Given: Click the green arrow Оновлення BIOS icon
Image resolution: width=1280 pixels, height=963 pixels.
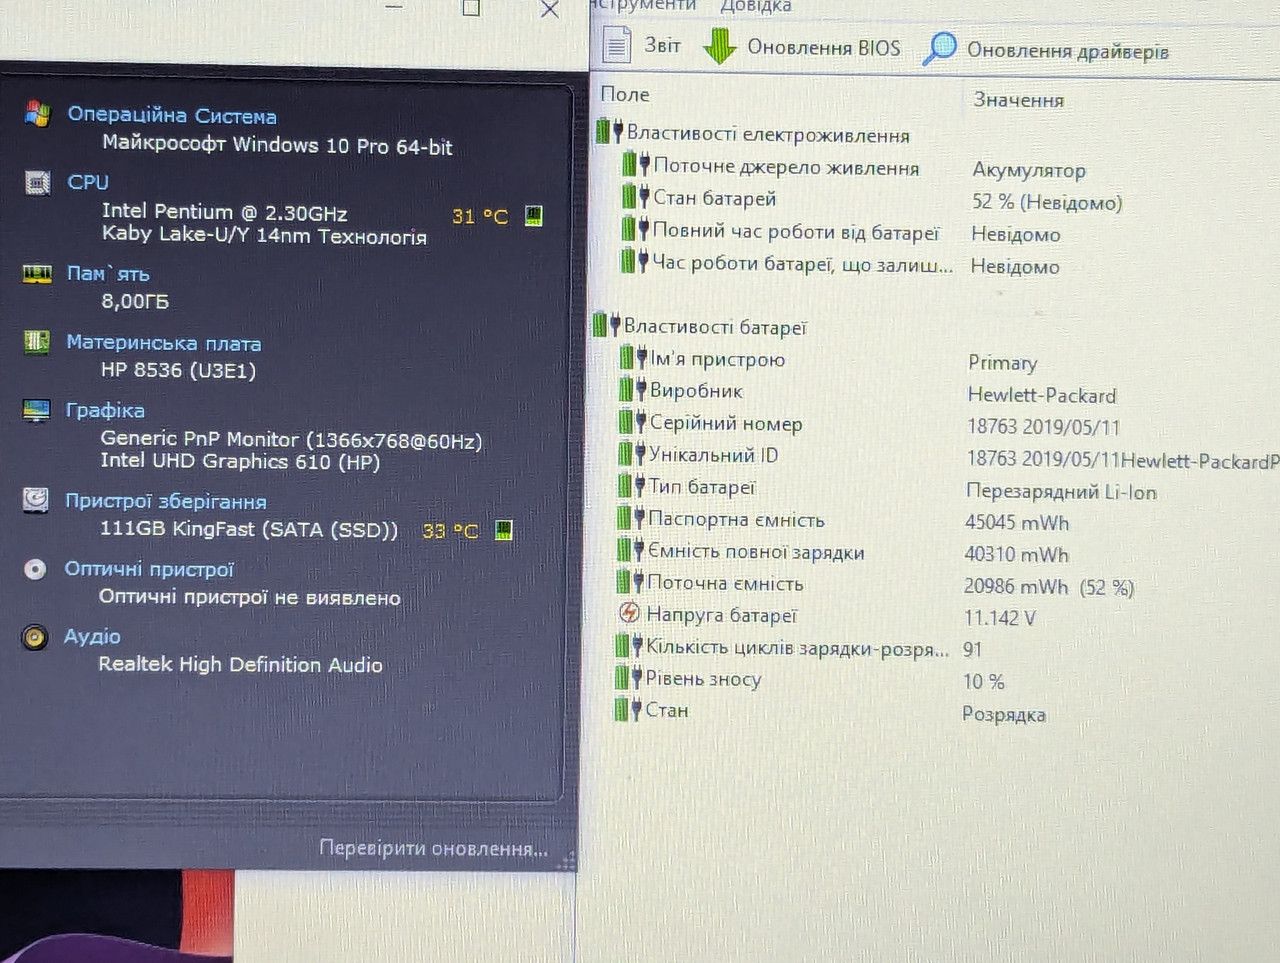Looking at the screenshot, I should click(720, 46).
